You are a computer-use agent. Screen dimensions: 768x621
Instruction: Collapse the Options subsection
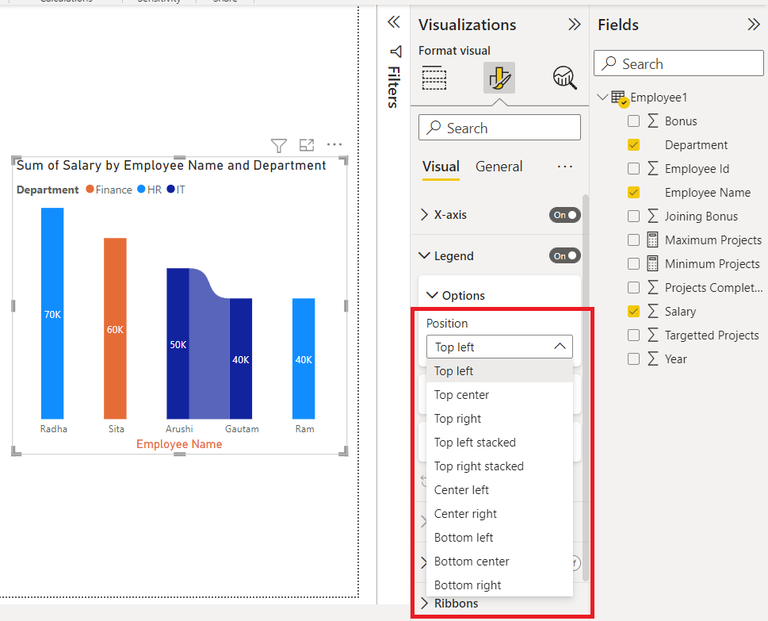(x=432, y=295)
